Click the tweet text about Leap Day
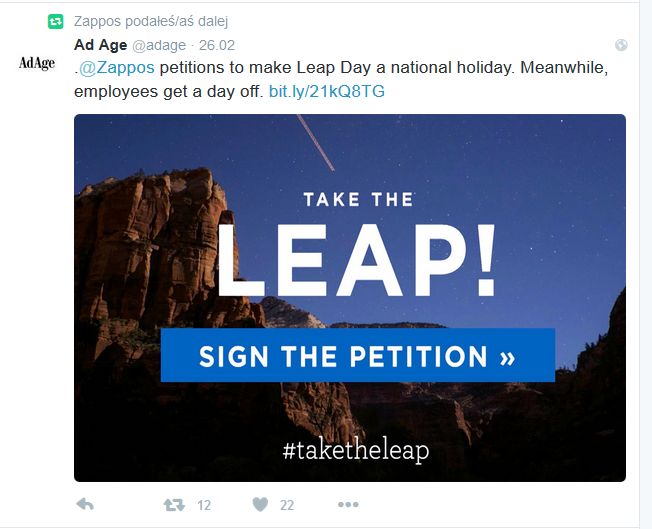The image size is (652, 529). pos(341,79)
